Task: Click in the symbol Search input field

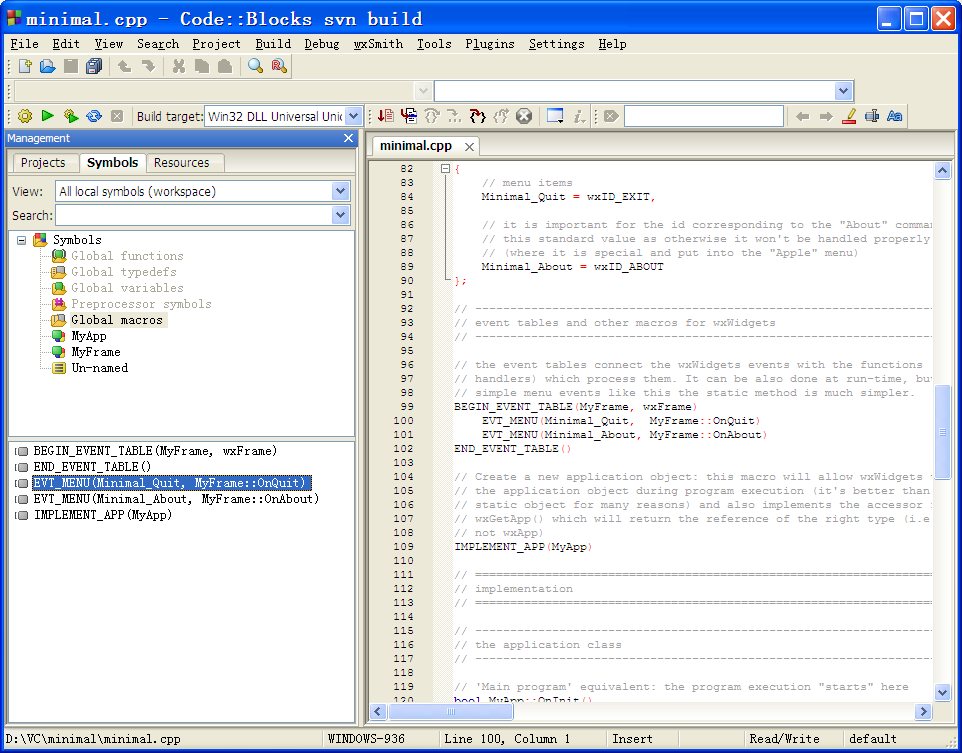Action: point(194,215)
